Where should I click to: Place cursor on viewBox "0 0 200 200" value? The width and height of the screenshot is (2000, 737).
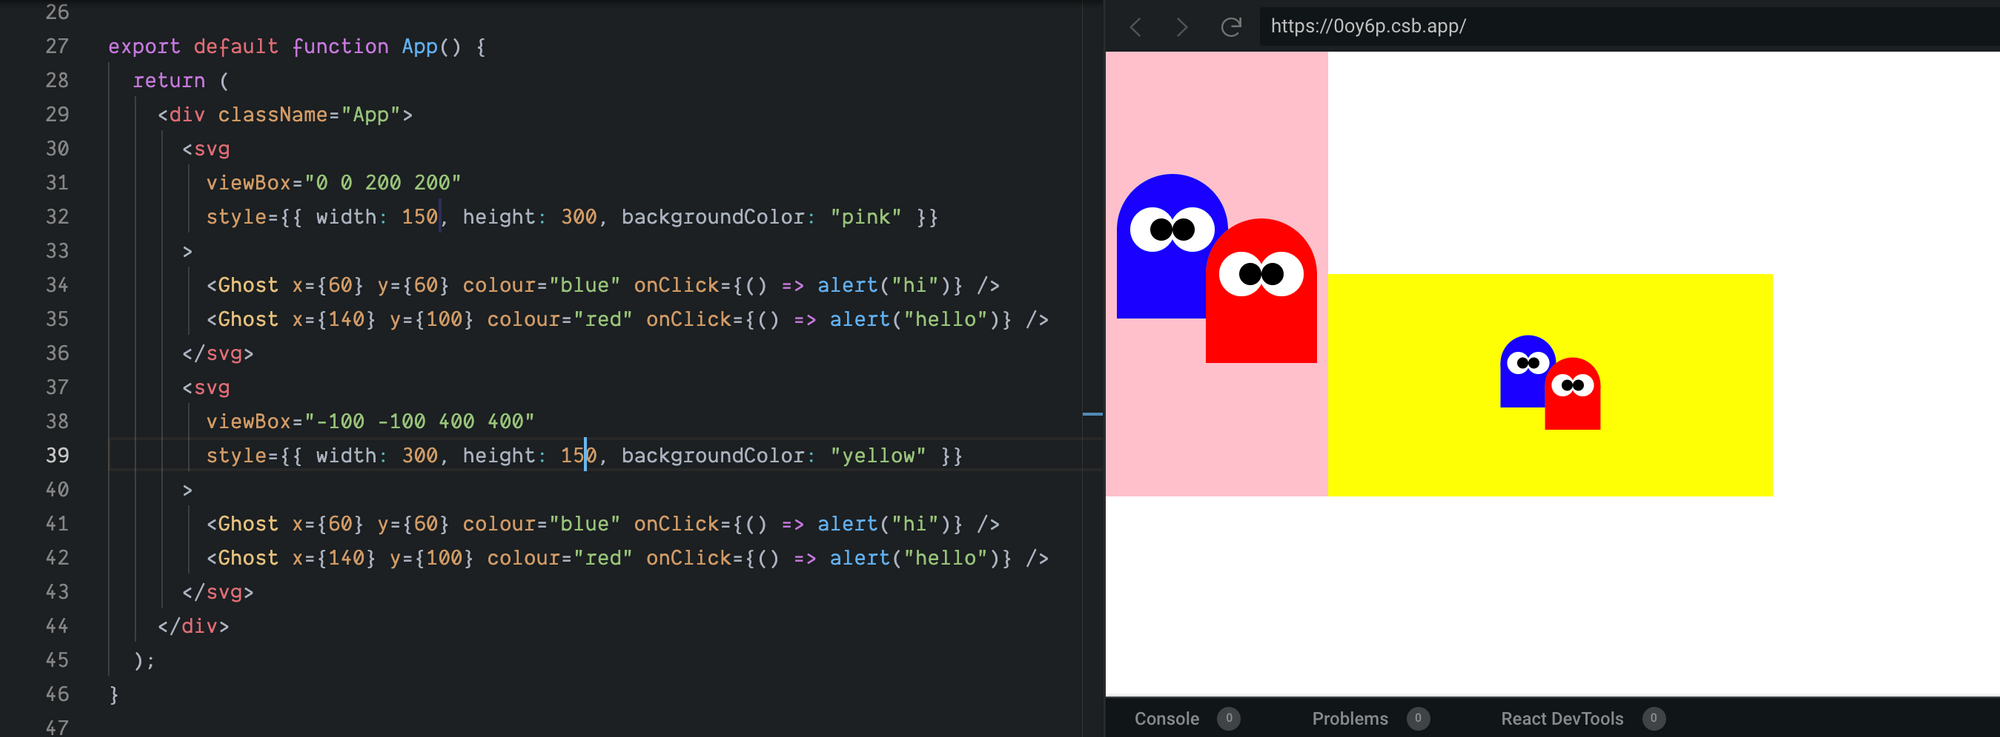click(x=383, y=183)
